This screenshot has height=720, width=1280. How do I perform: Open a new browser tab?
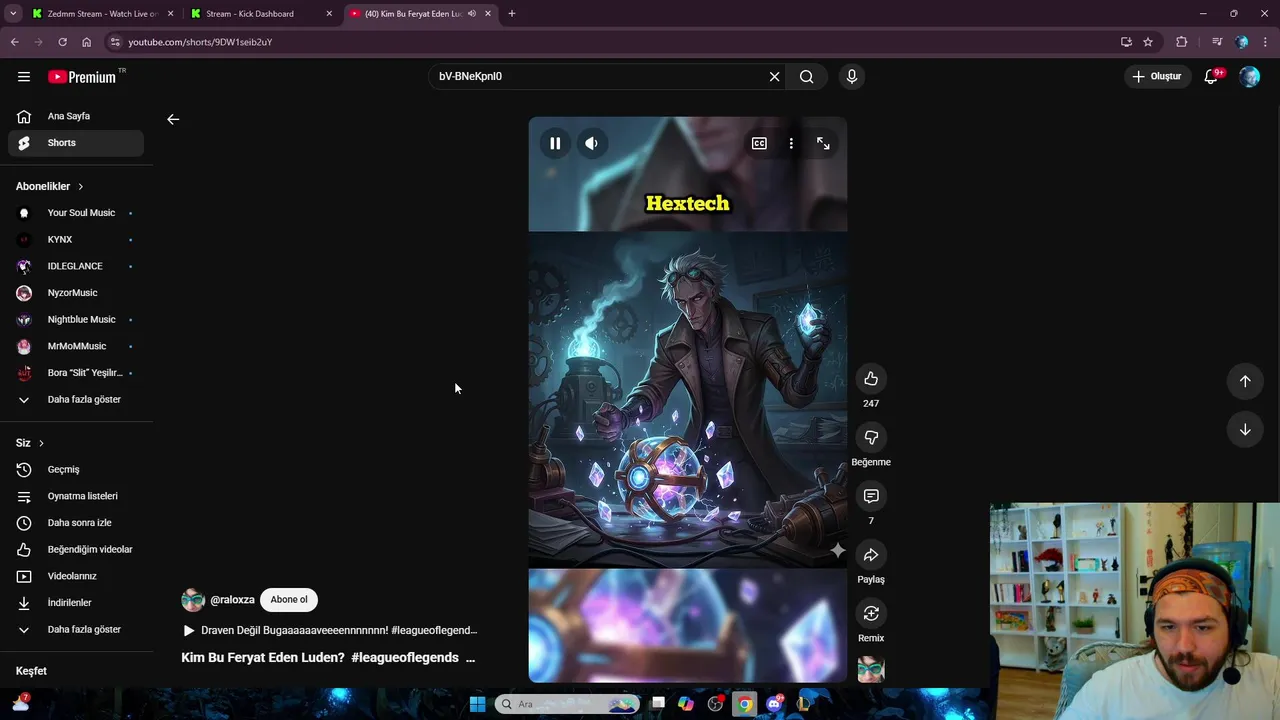pos(512,14)
